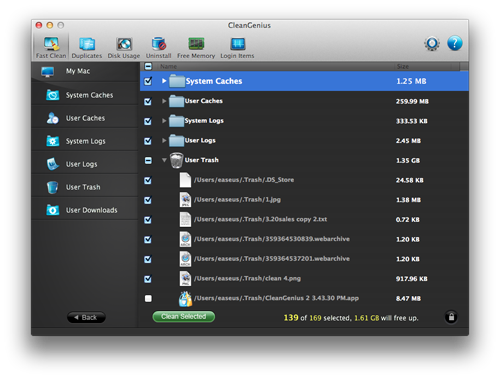The width and height of the screenshot is (500, 379).
Task: Open the Disk Usage tool
Action: pyautogui.click(x=124, y=47)
